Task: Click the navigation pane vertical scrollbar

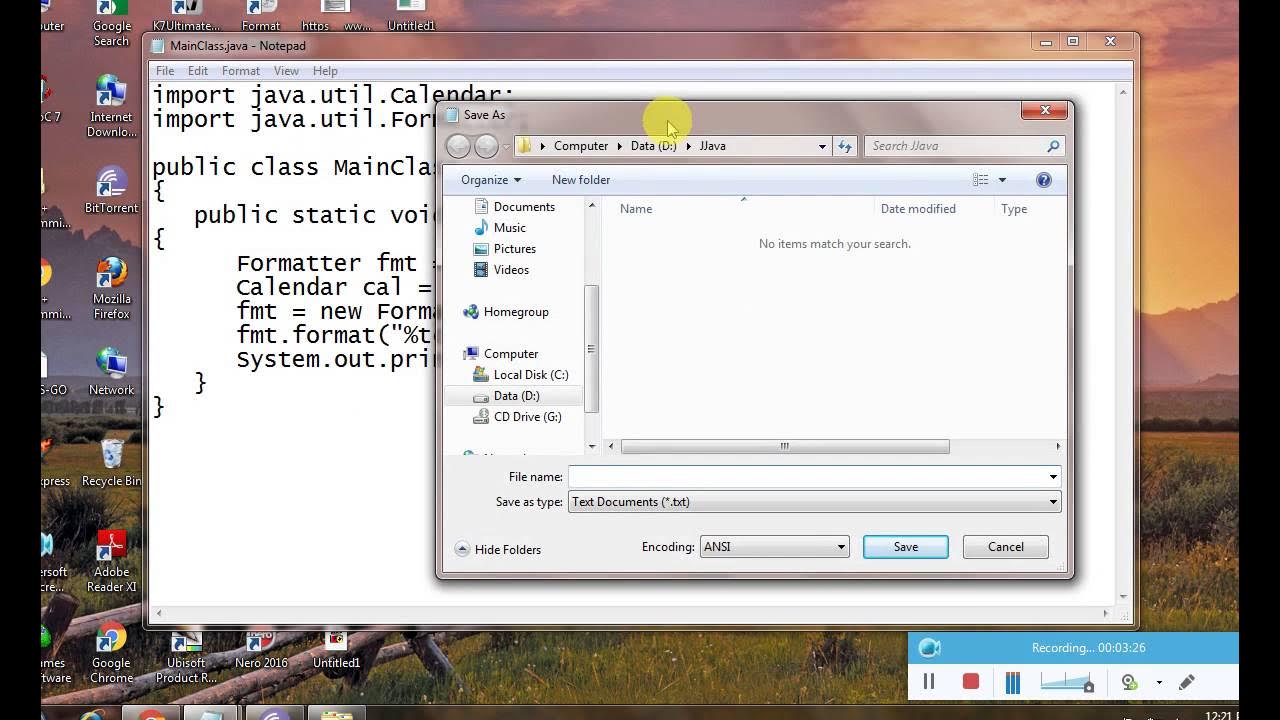Action: [591, 348]
